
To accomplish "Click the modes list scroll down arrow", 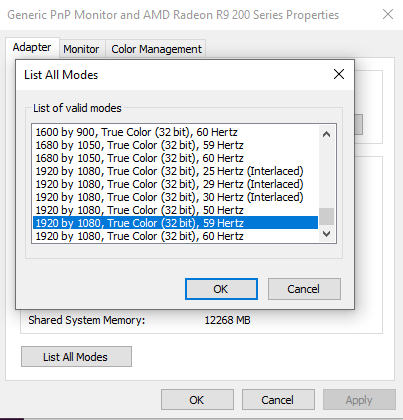I will tap(326, 234).
